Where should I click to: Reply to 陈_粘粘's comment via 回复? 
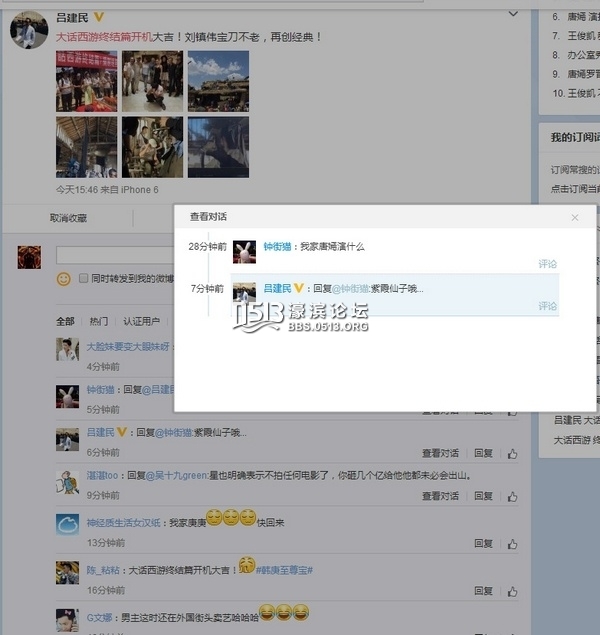pyautogui.click(x=483, y=589)
